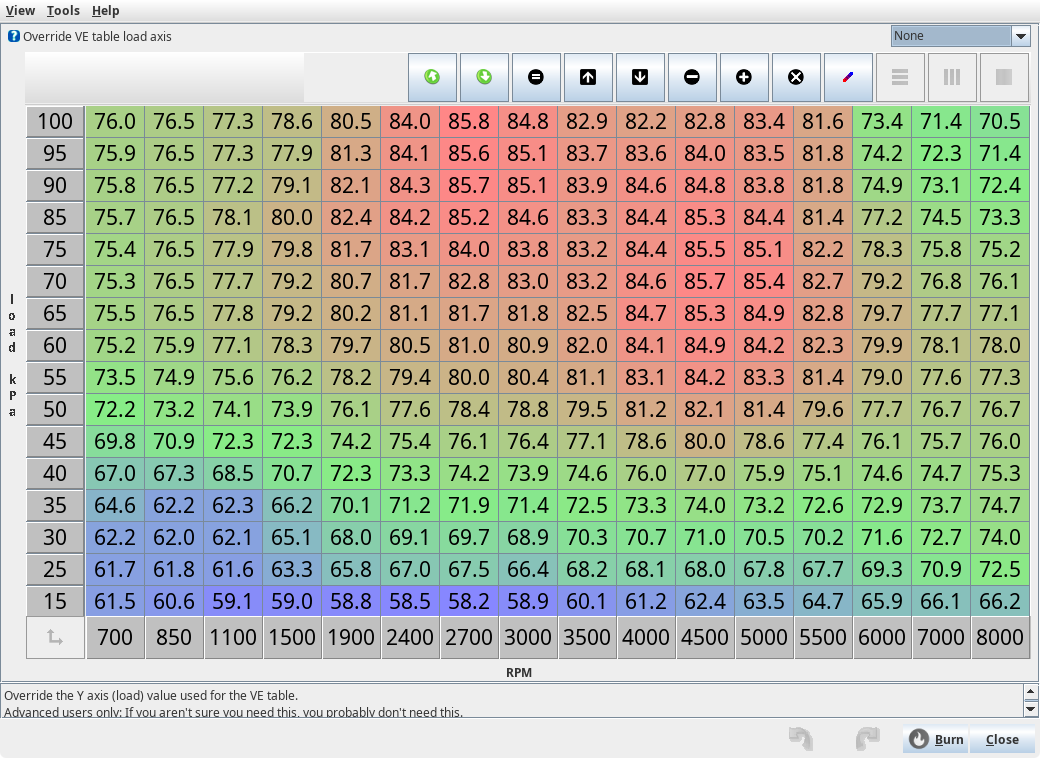
Task: Select the 3000 RPM column header
Action: (x=527, y=638)
